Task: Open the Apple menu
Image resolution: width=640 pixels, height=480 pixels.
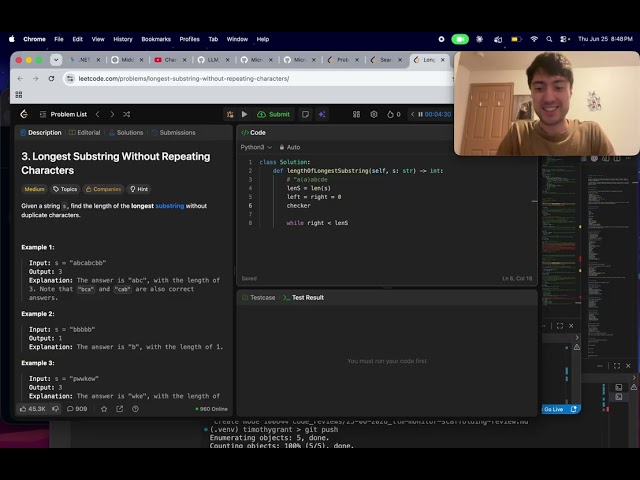Action: coord(12,39)
